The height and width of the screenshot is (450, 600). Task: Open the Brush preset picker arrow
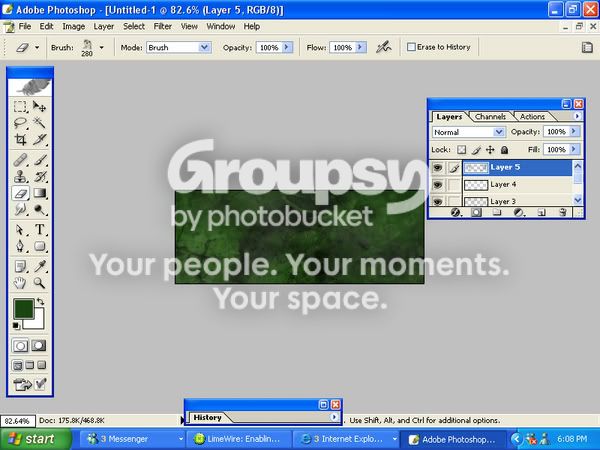(102, 47)
